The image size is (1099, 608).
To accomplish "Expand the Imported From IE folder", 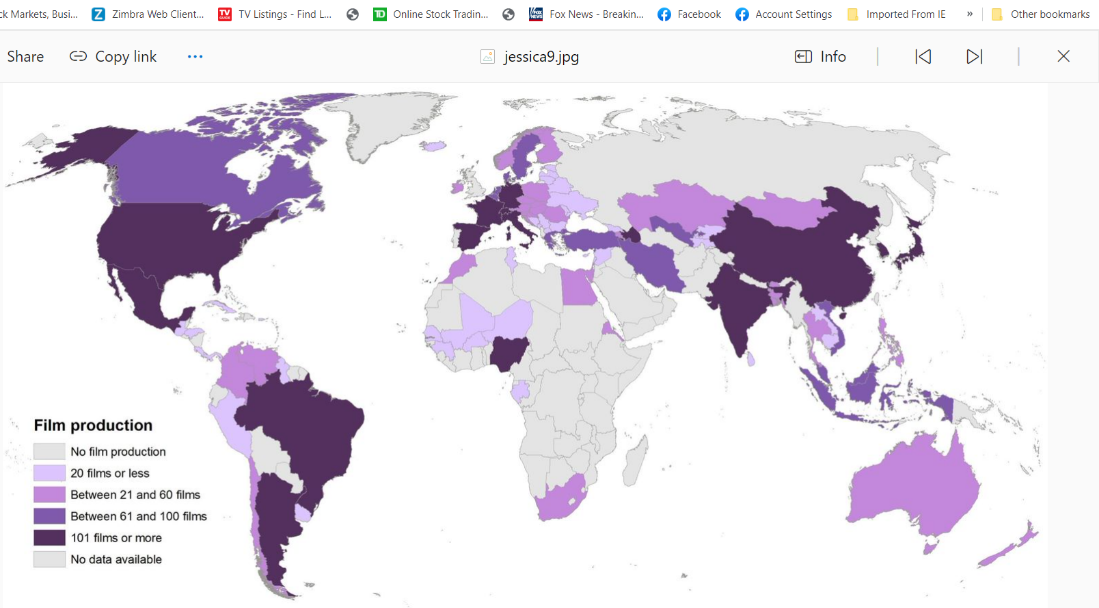I will [x=896, y=14].
